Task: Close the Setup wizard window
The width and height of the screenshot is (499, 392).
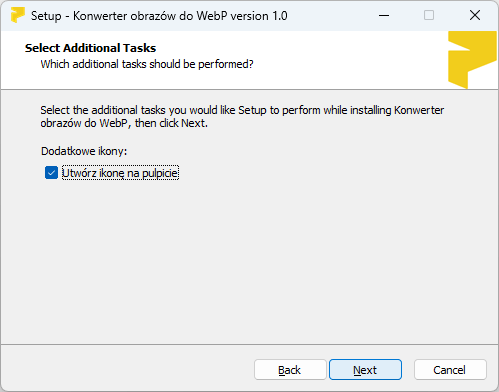Action: click(x=475, y=15)
